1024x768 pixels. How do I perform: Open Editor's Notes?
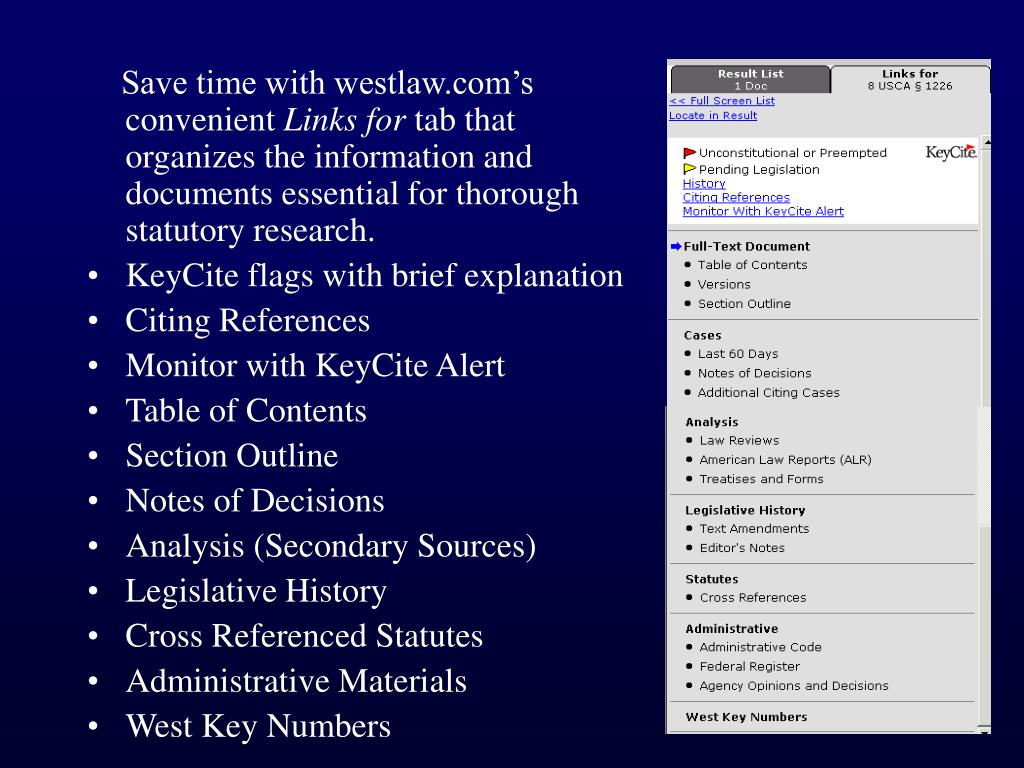coord(742,548)
